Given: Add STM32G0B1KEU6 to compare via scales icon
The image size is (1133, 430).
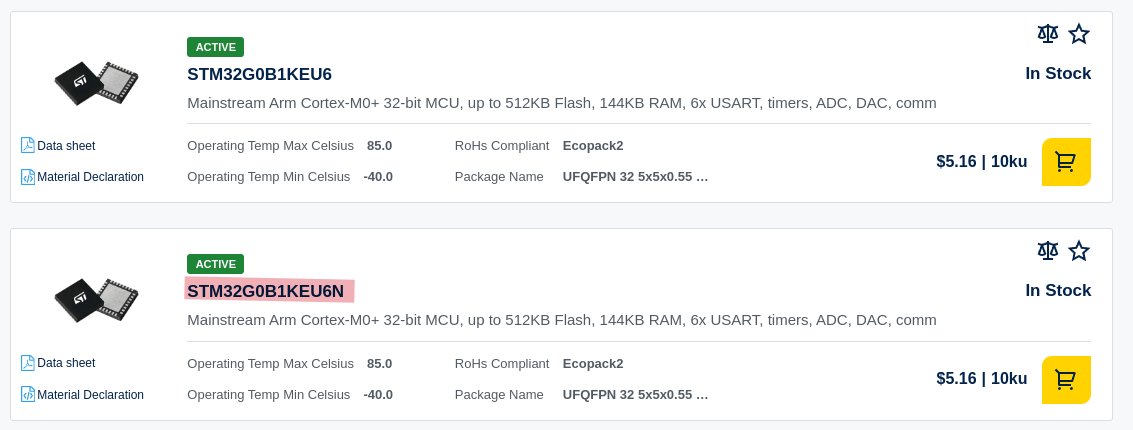Looking at the screenshot, I should (x=1047, y=33).
